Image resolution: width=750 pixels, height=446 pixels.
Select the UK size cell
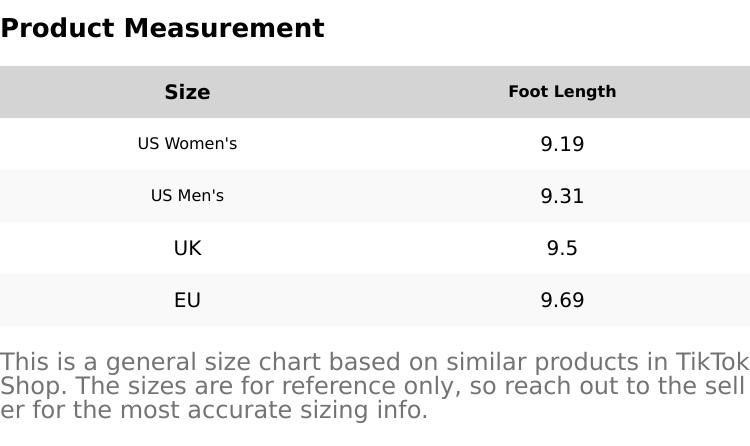tap(187, 248)
